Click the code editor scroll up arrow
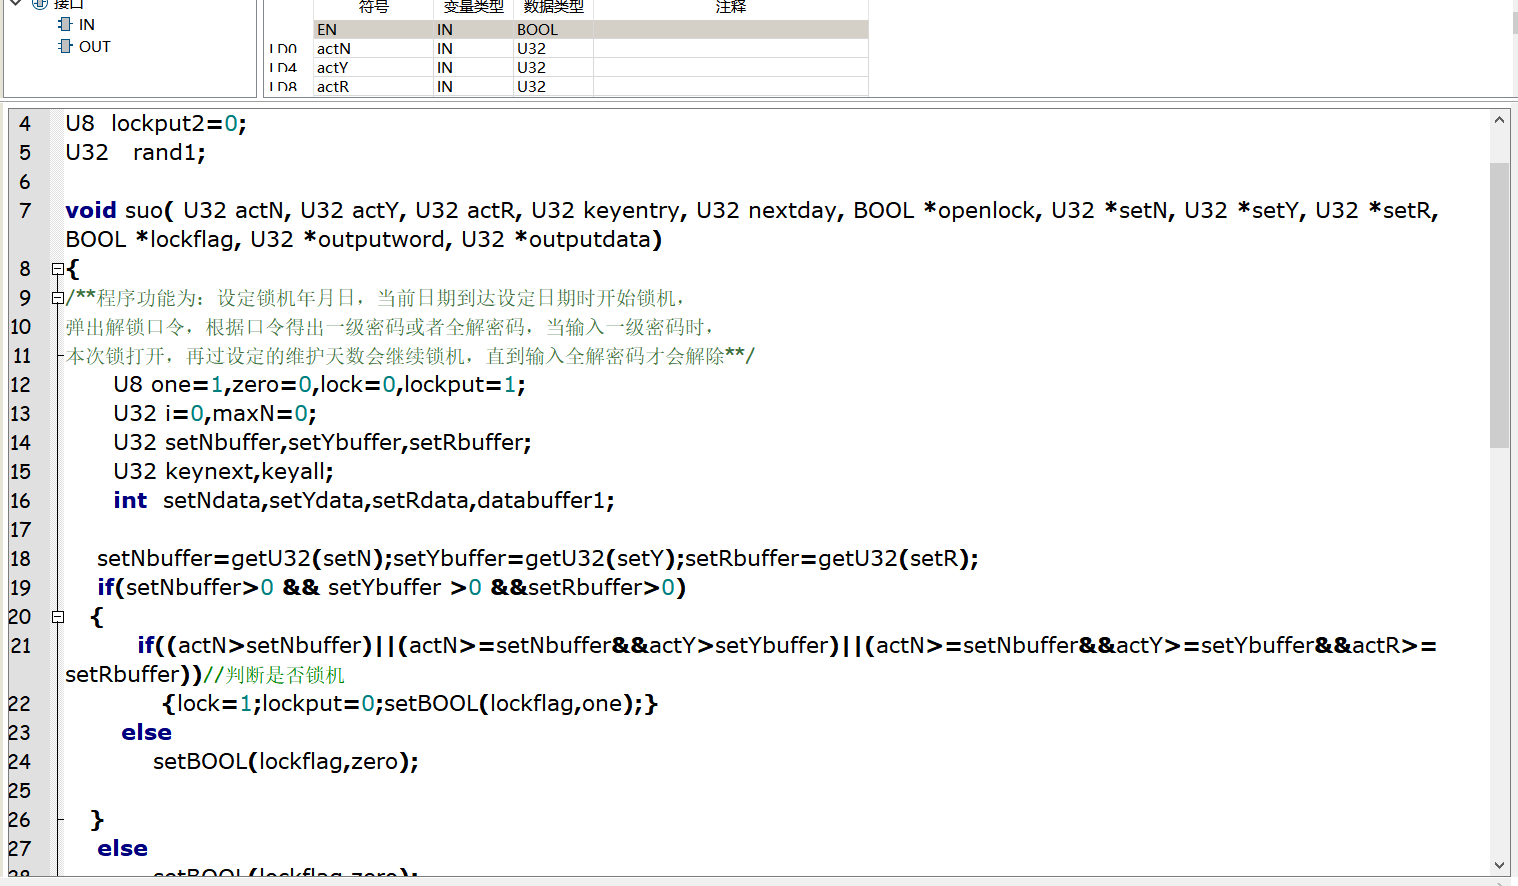1518x886 pixels. point(1499,120)
